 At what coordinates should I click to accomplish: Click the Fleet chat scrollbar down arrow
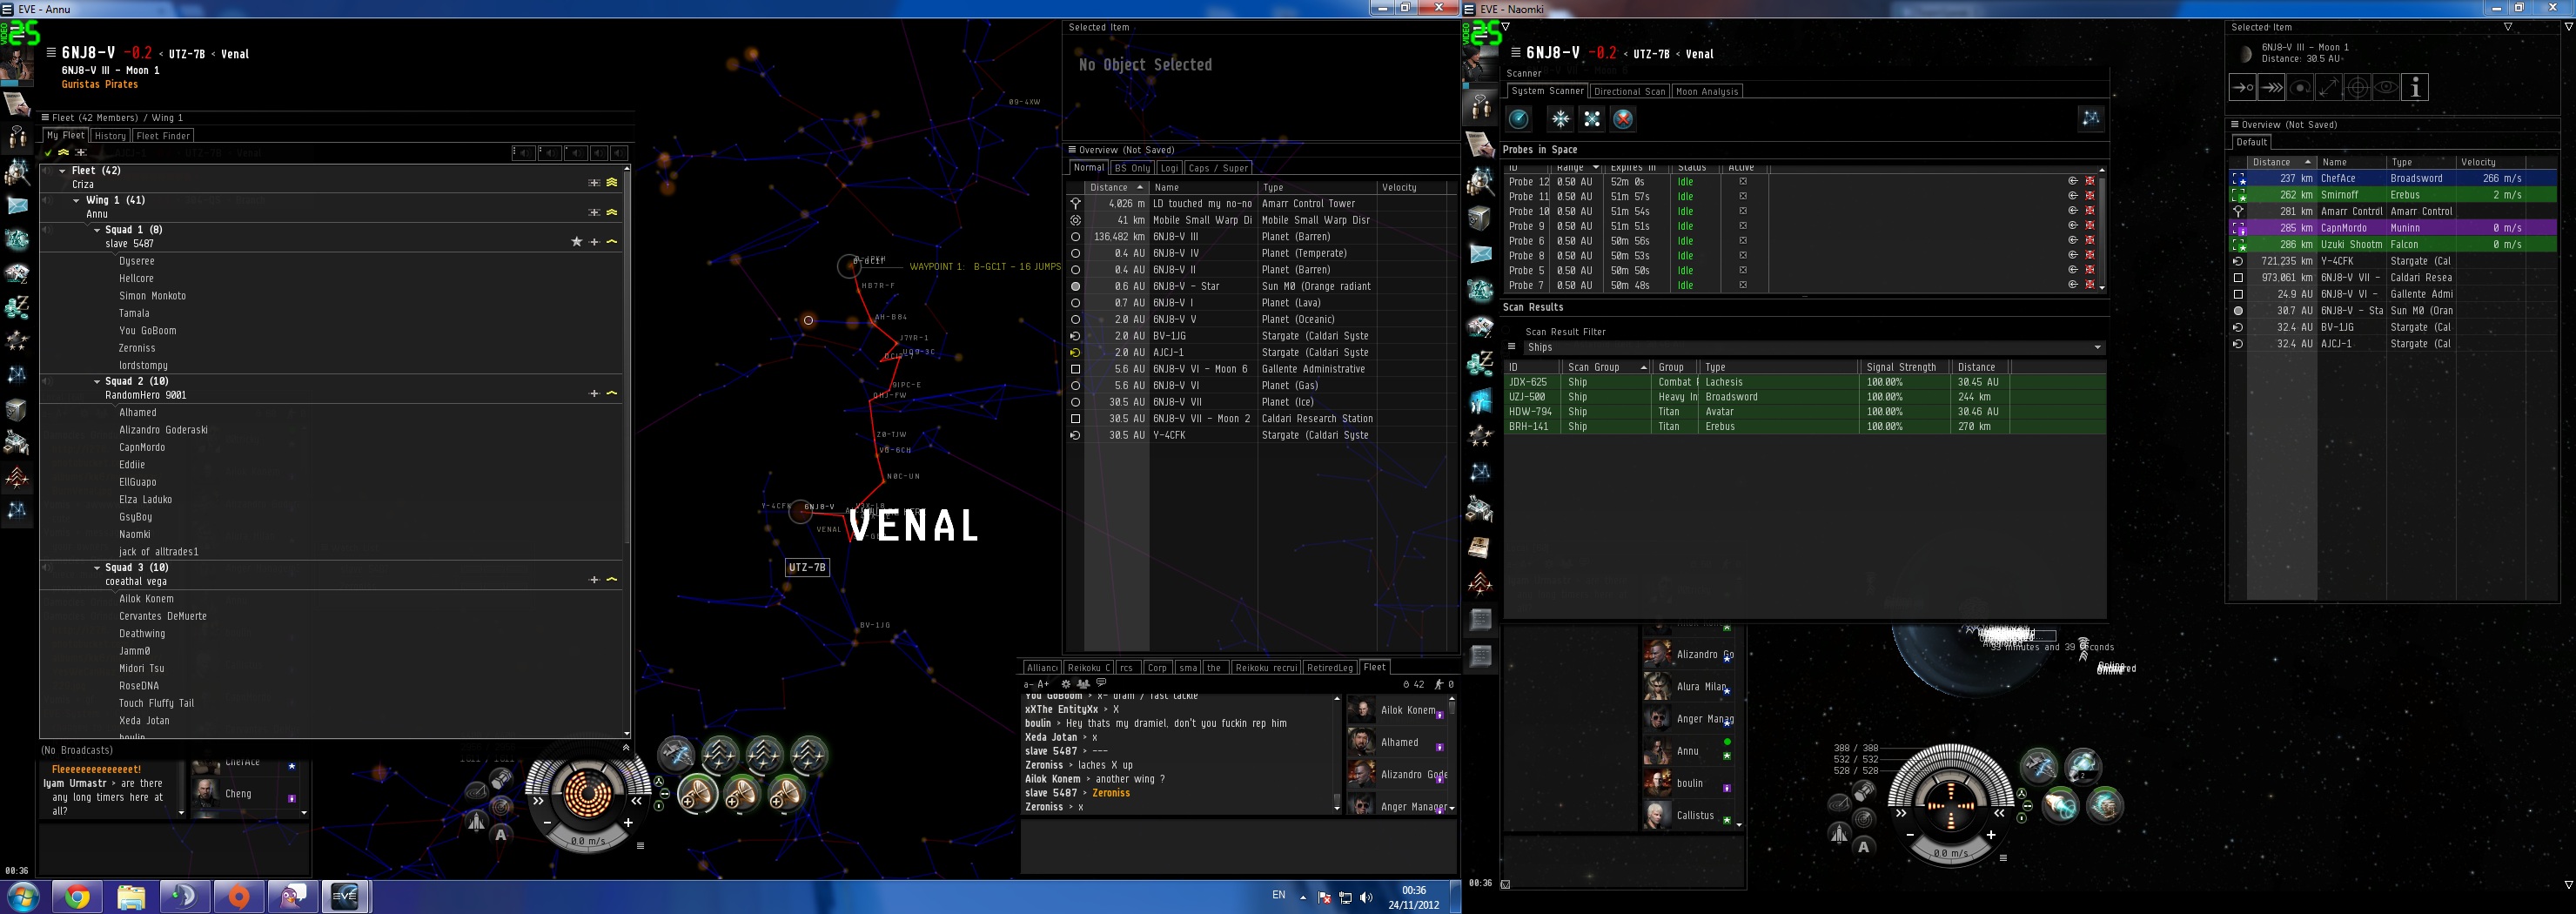click(1337, 808)
